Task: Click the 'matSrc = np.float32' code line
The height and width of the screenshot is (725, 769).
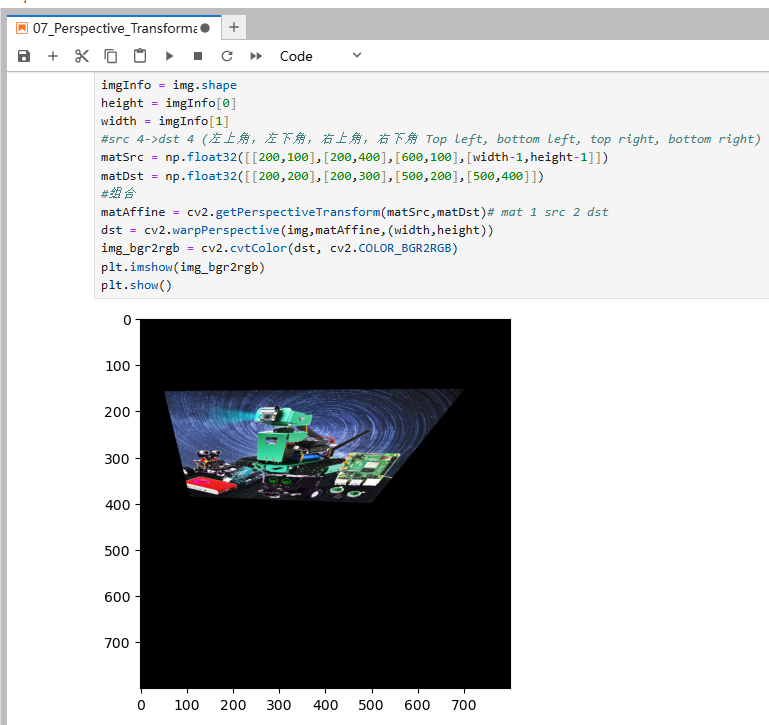Action: coord(354,157)
